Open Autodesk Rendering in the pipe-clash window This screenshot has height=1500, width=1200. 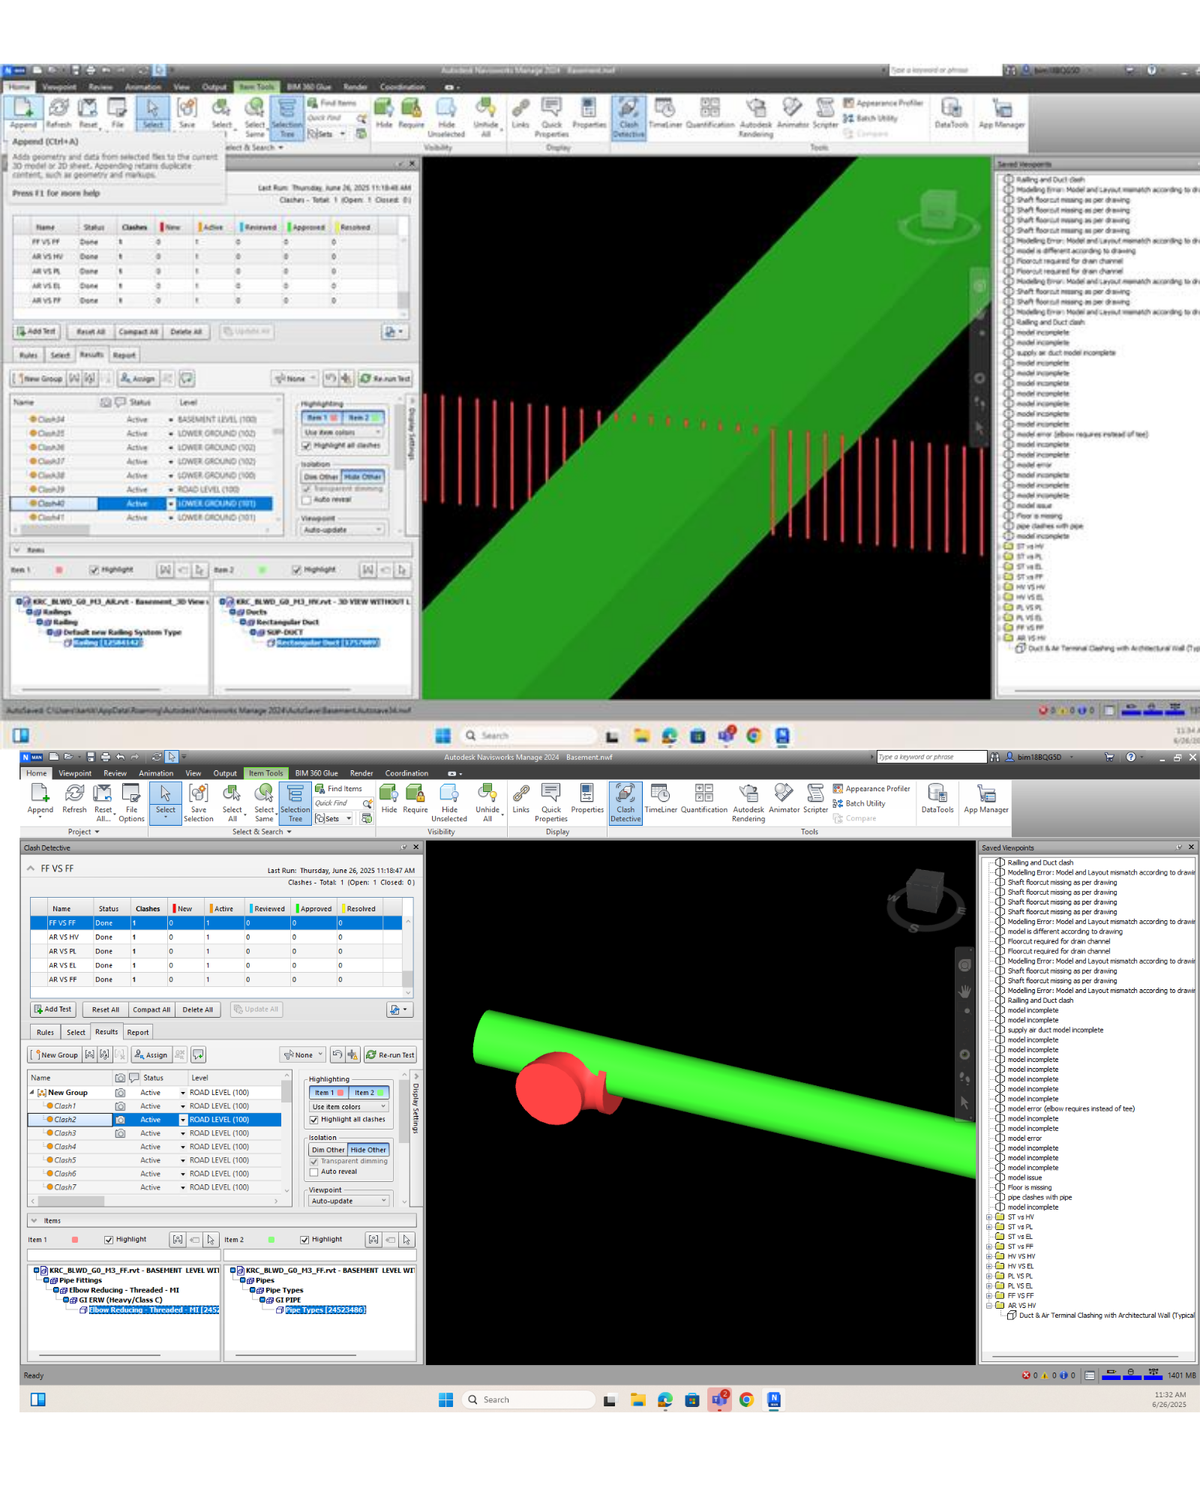tap(748, 802)
